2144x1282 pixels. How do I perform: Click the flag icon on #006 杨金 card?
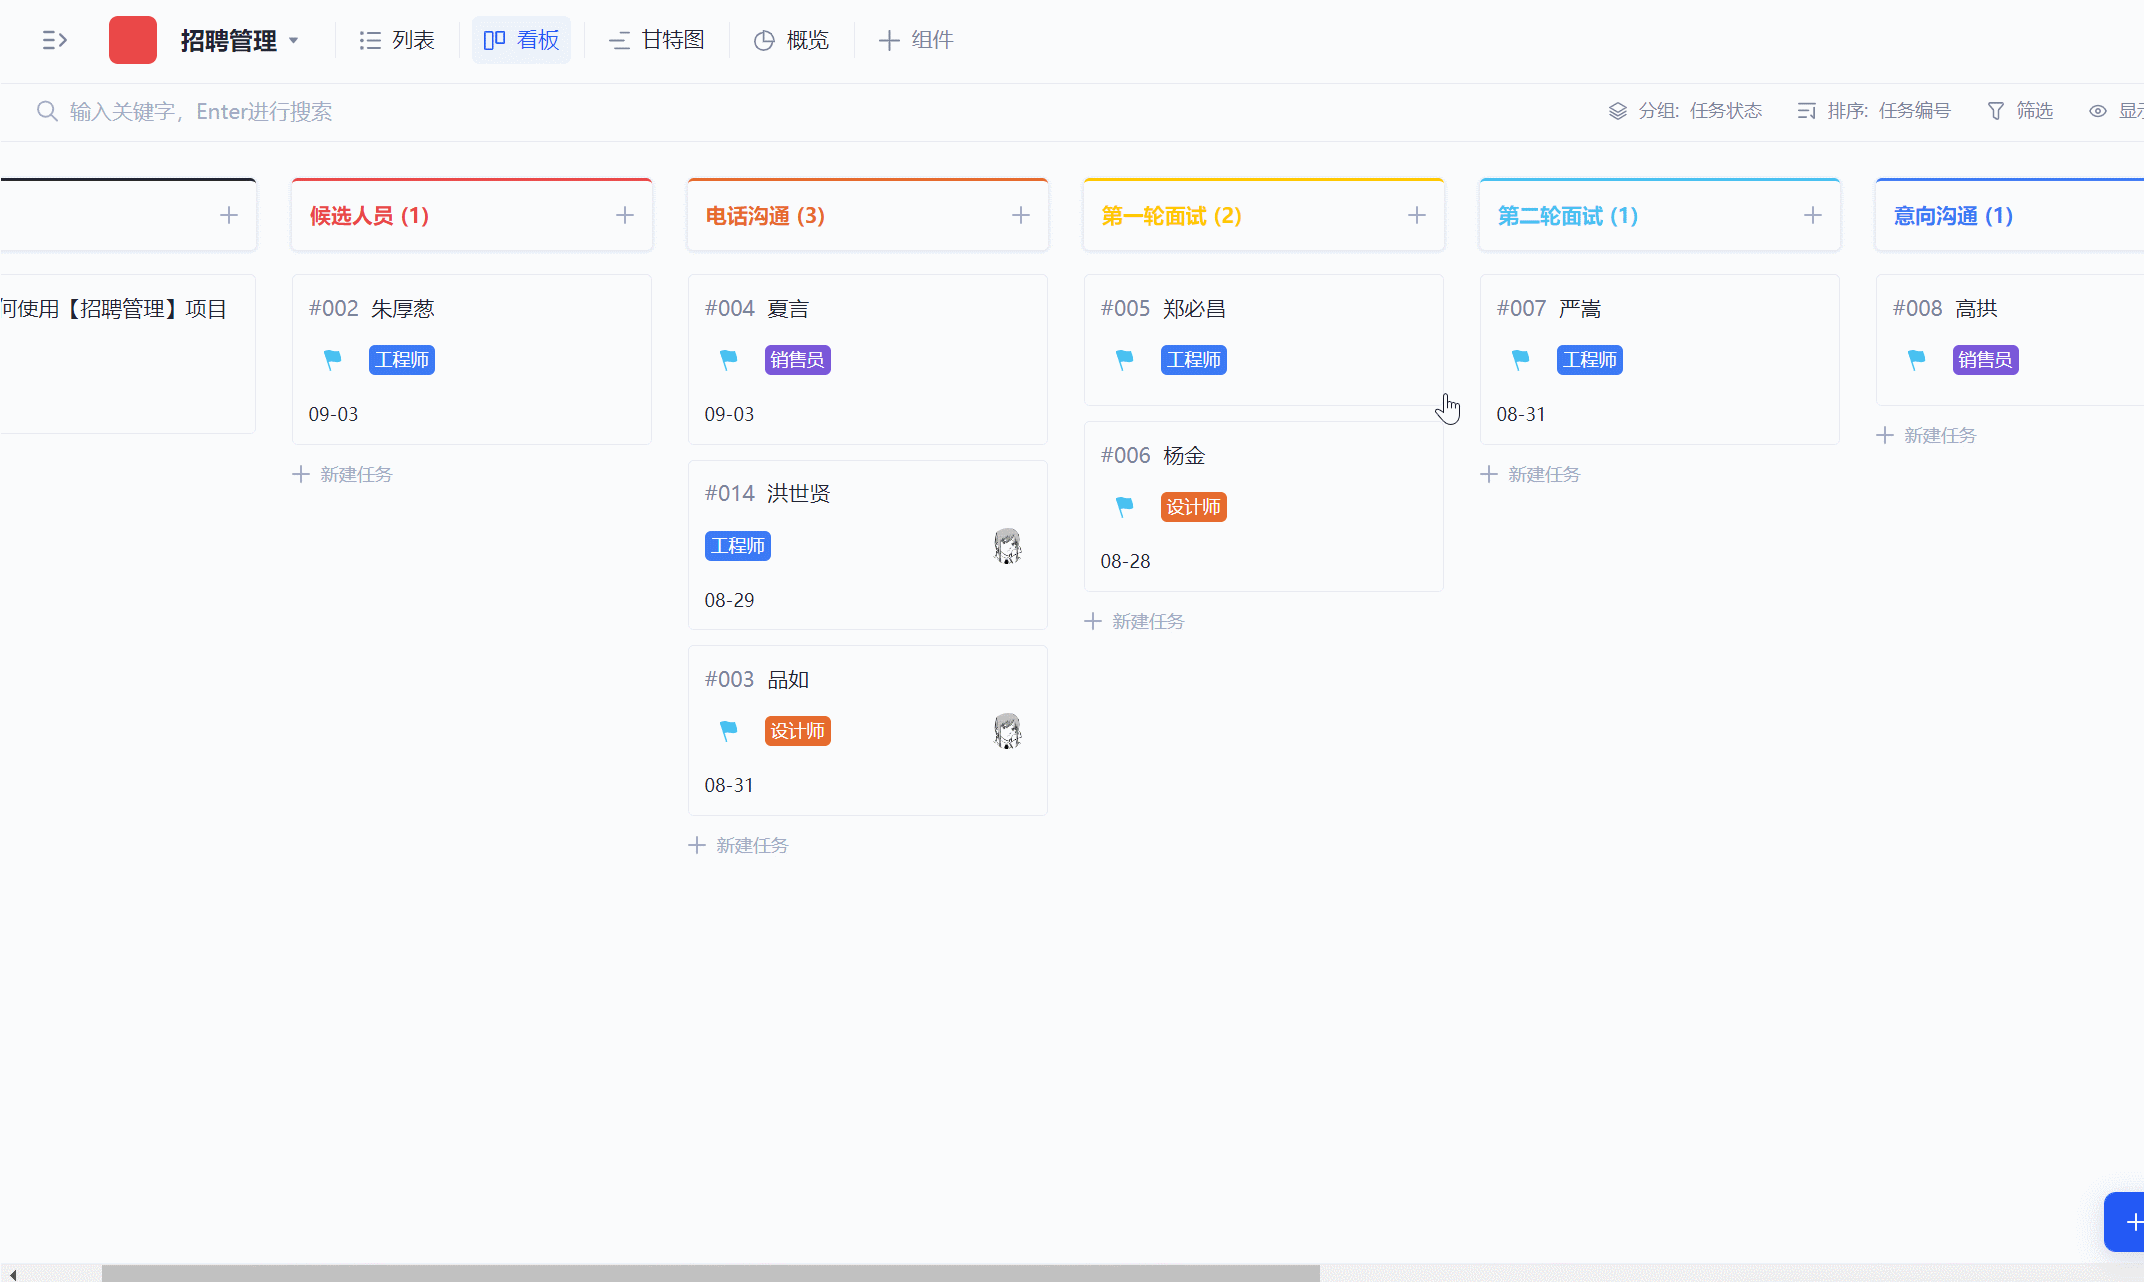[1125, 507]
